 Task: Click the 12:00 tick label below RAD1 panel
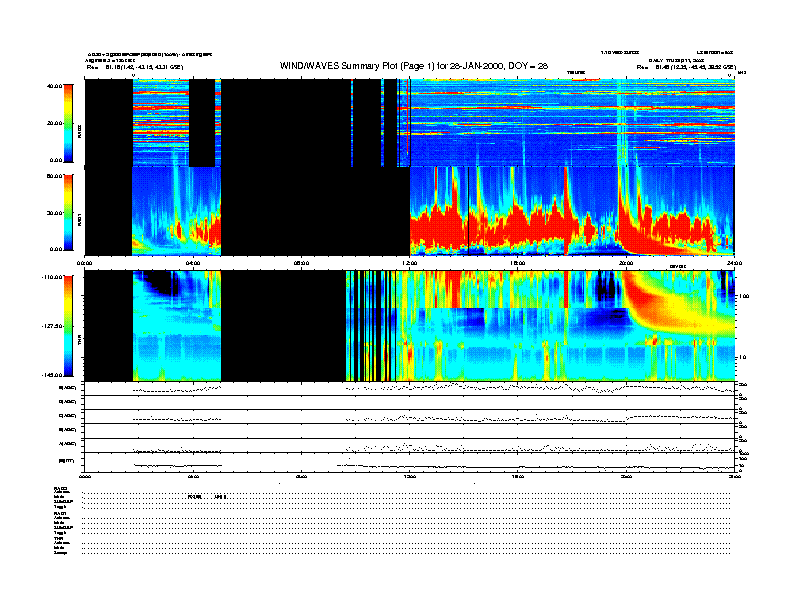(x=409, y=262)
